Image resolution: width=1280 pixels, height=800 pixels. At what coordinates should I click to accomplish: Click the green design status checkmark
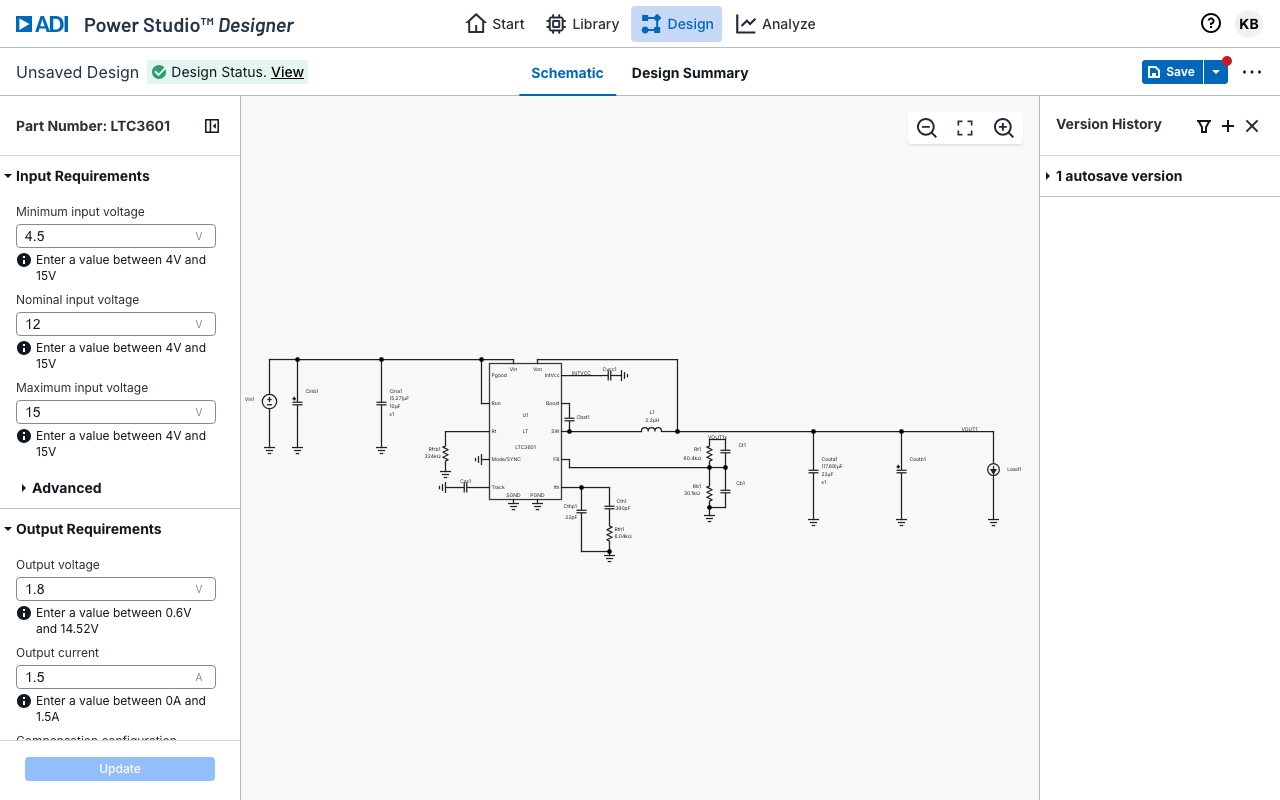click(159, 72)
